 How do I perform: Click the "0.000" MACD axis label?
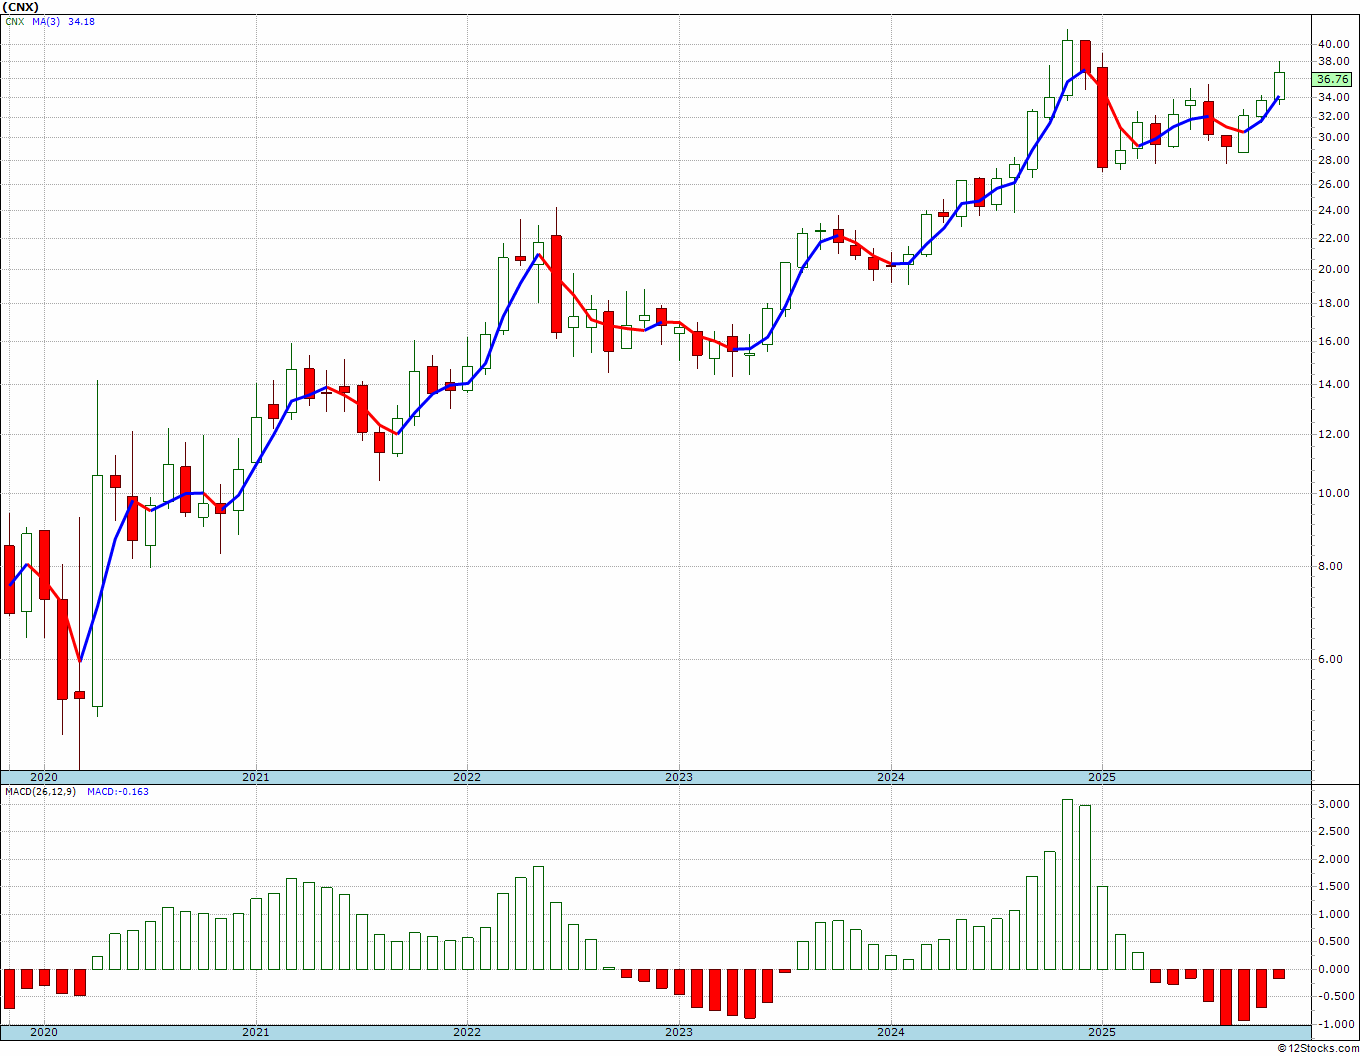tap(1333, 969)
